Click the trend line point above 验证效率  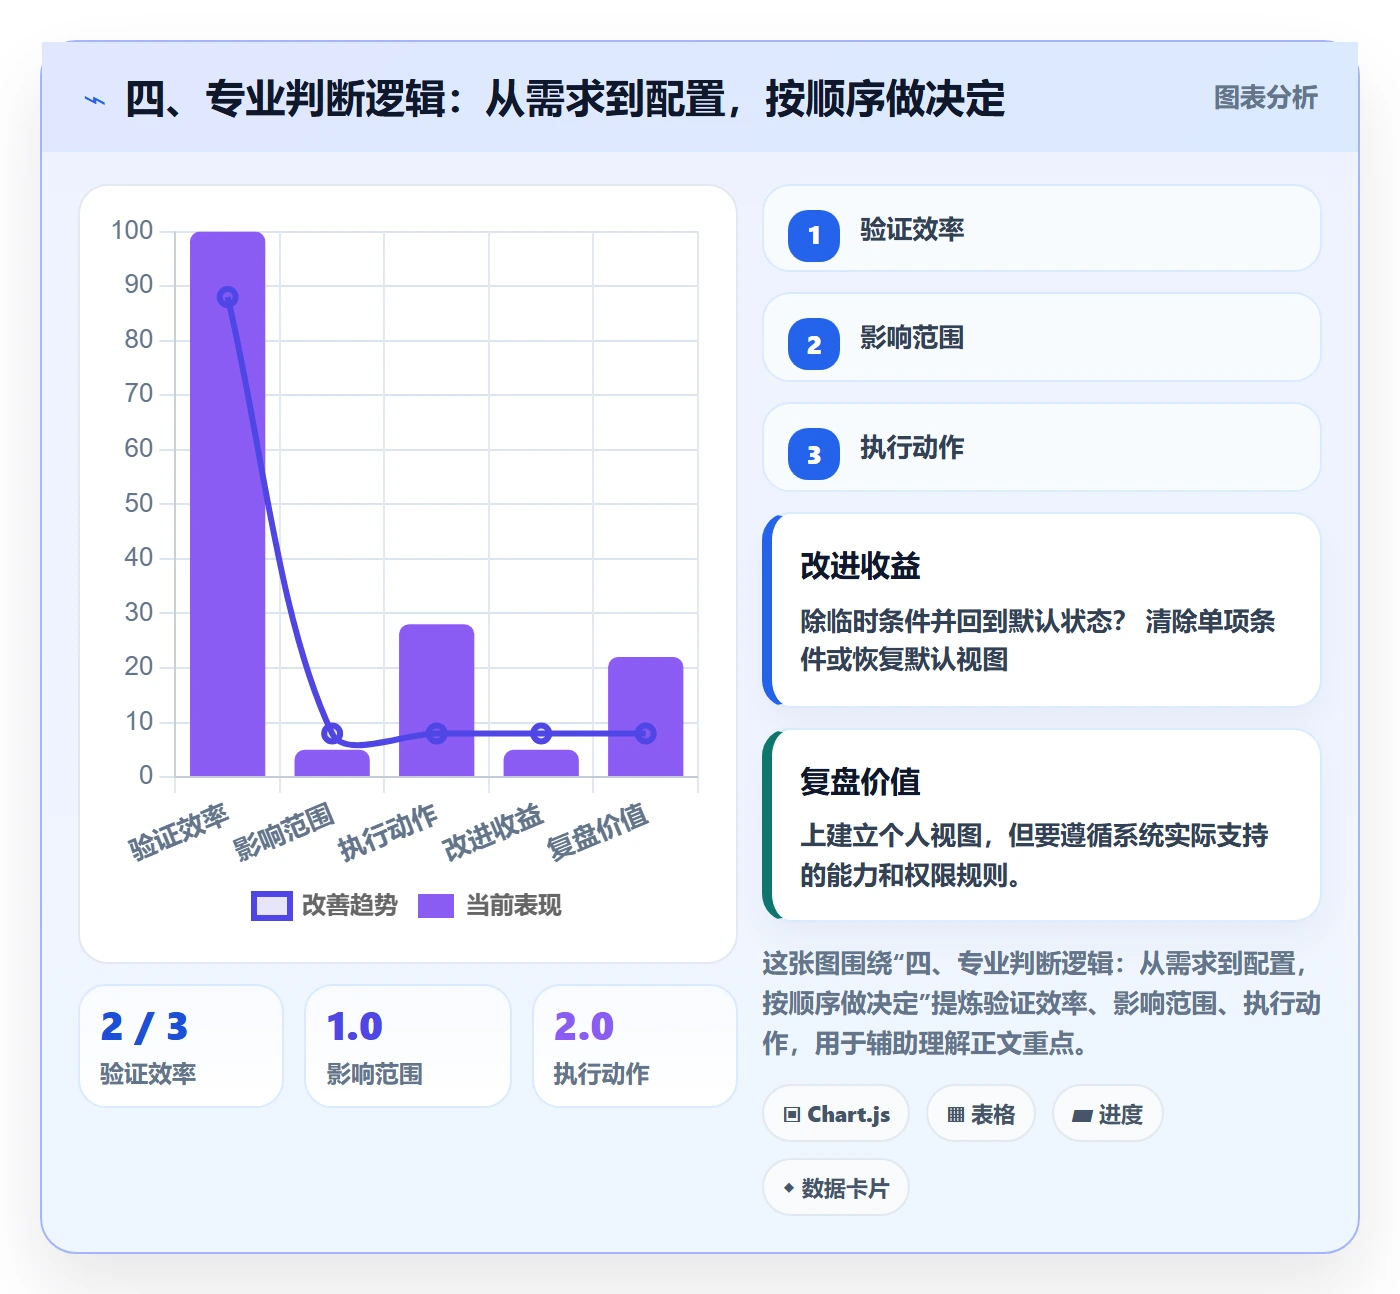pos(228,297)
